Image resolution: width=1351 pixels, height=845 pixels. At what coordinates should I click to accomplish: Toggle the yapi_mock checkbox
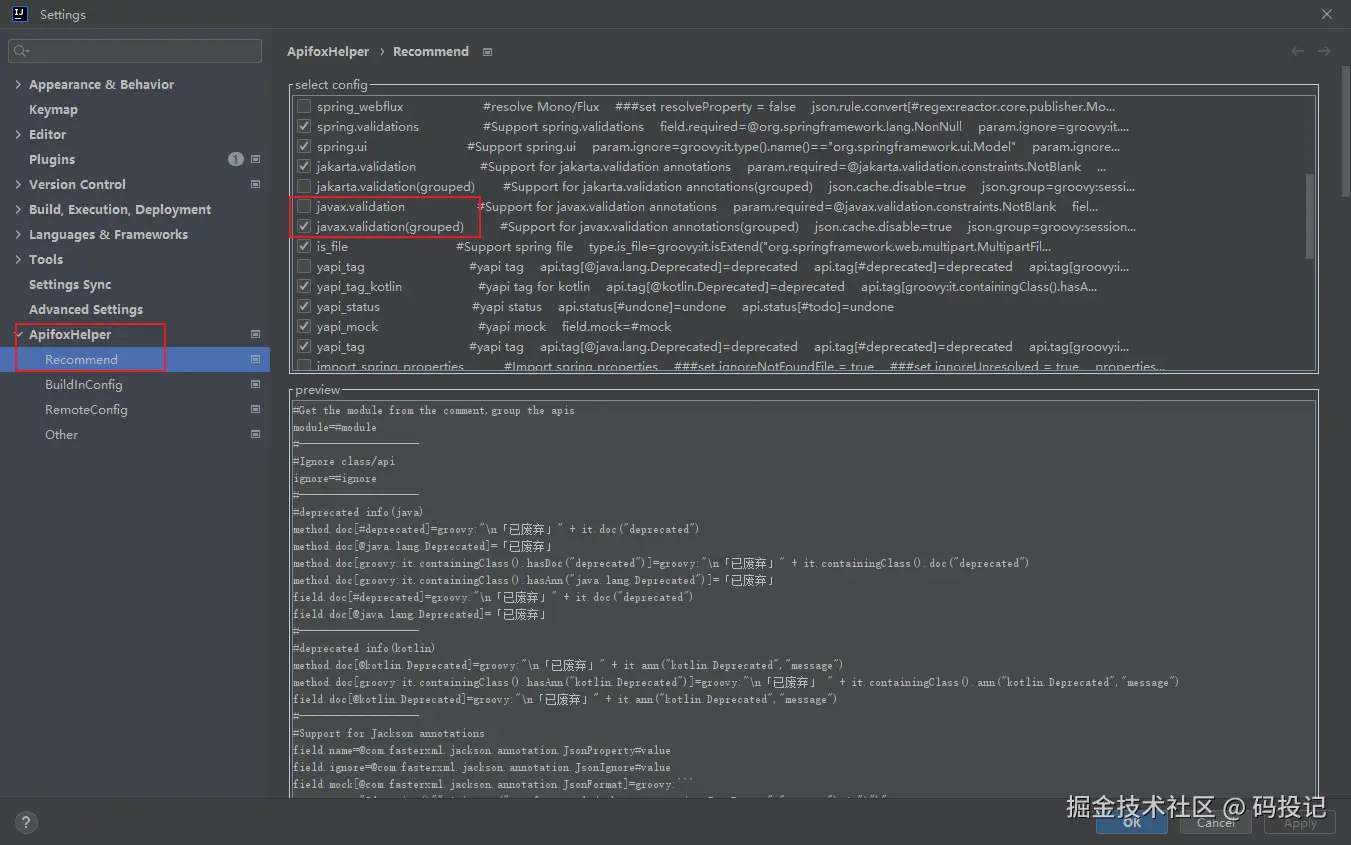pos(304,326)
